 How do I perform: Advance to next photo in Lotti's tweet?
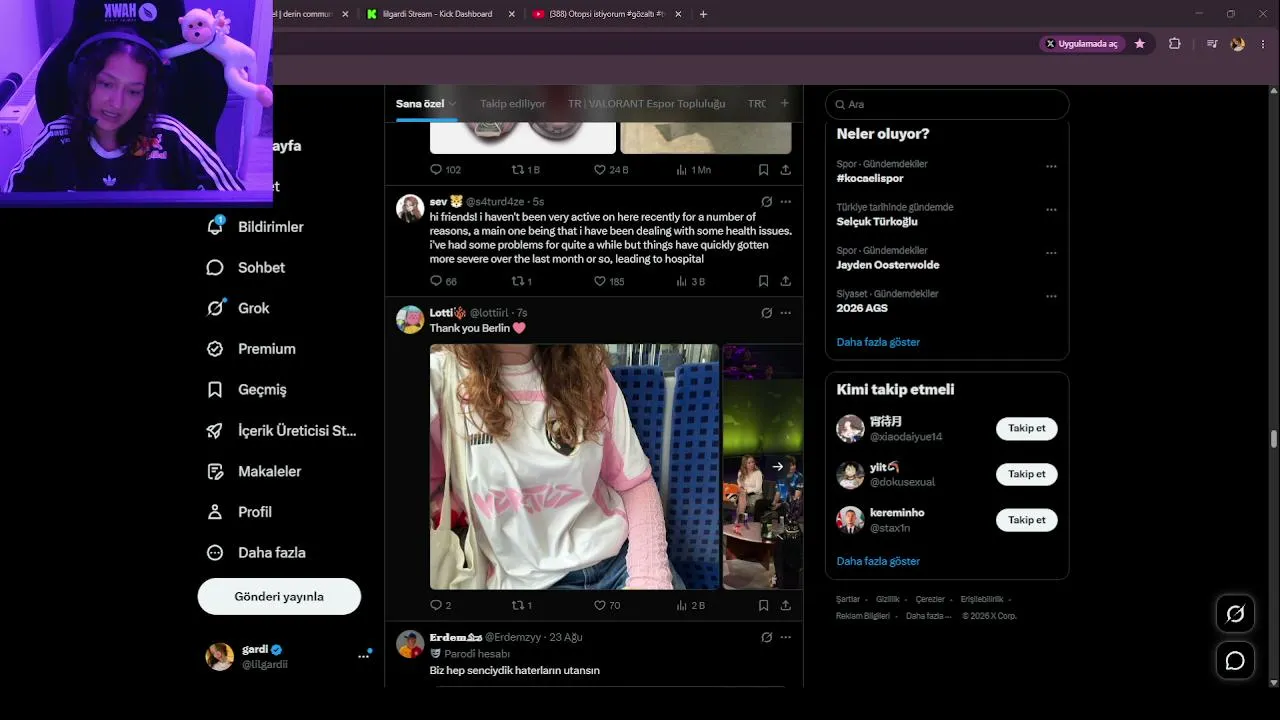[x=777, y=467]
